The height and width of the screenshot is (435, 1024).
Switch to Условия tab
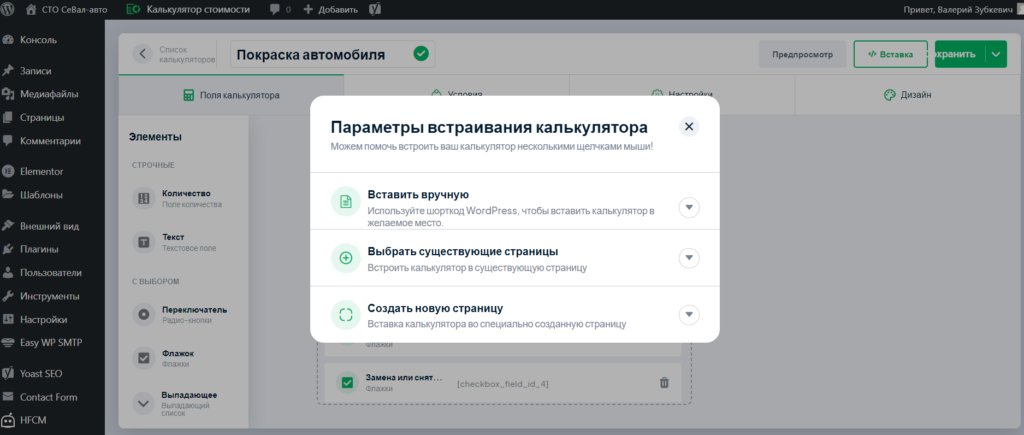click(x=456, y=95)
